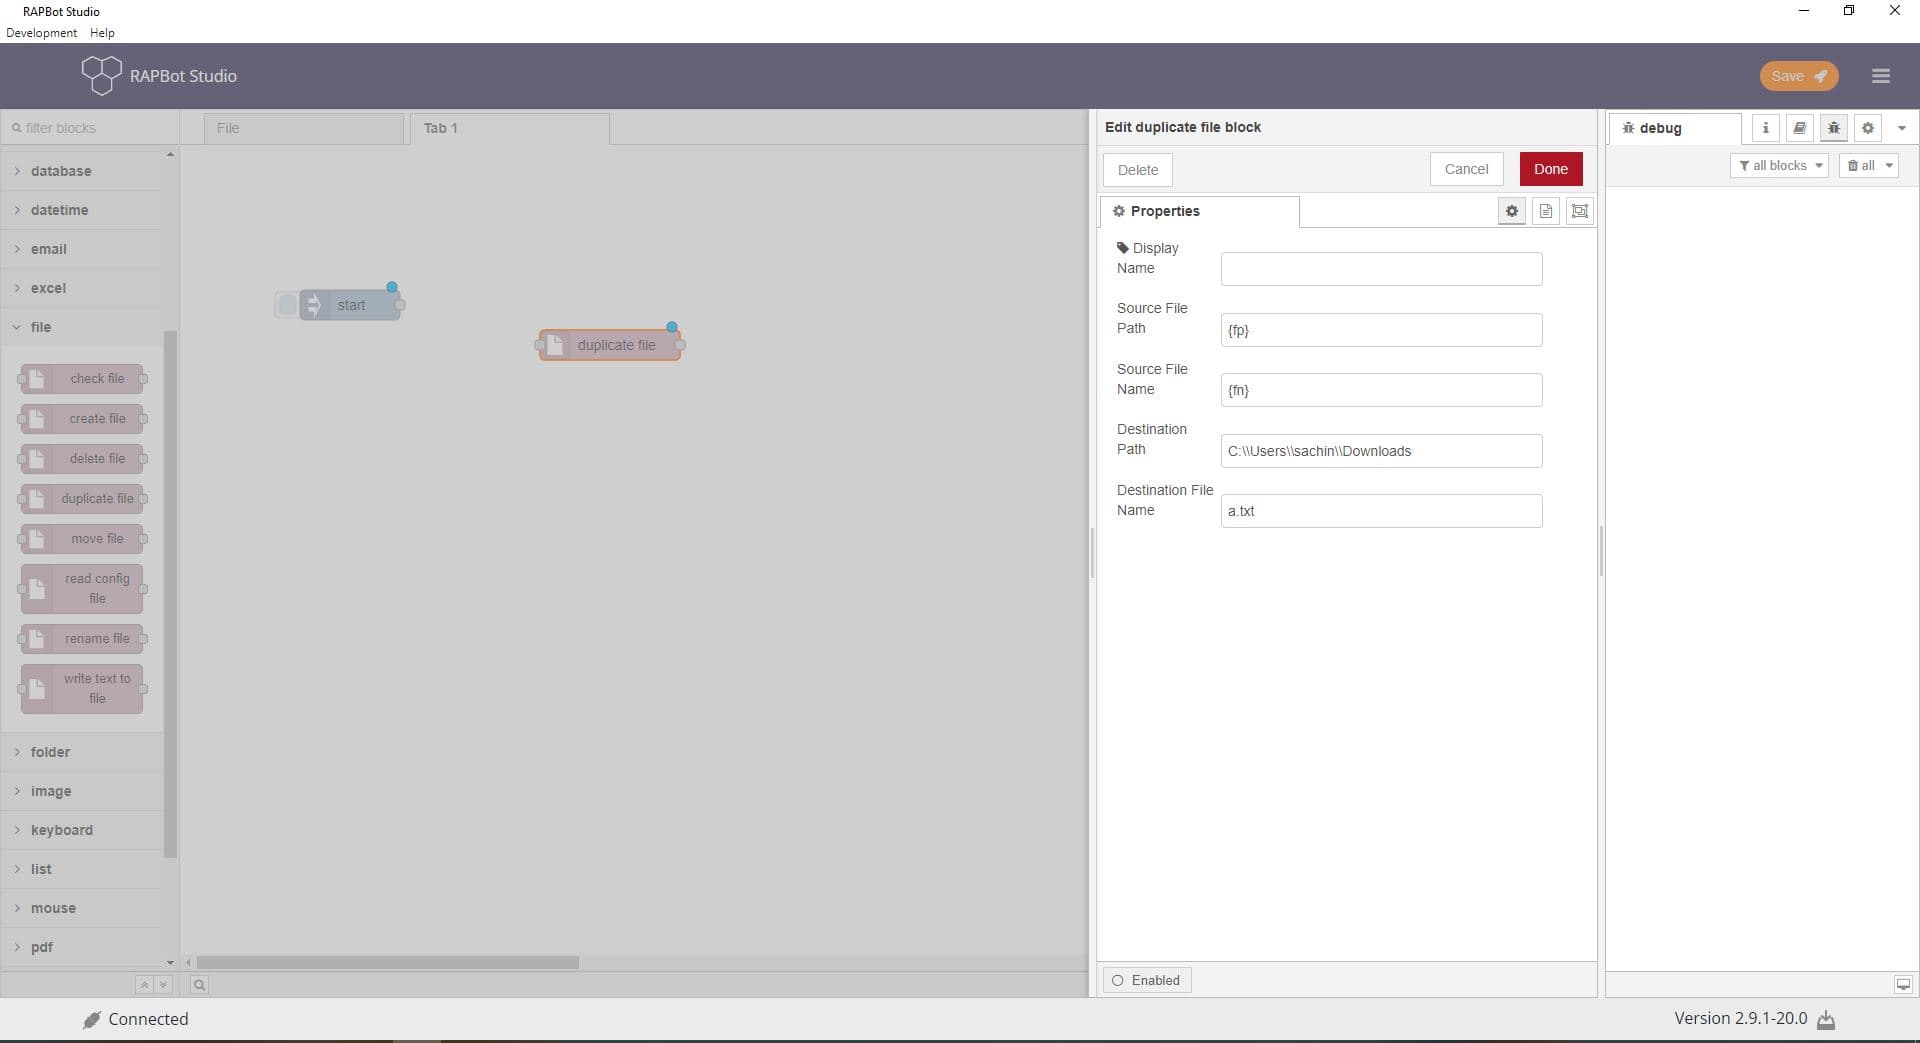
Task: Select the check file palette block
Action: (x=82, y=379)
